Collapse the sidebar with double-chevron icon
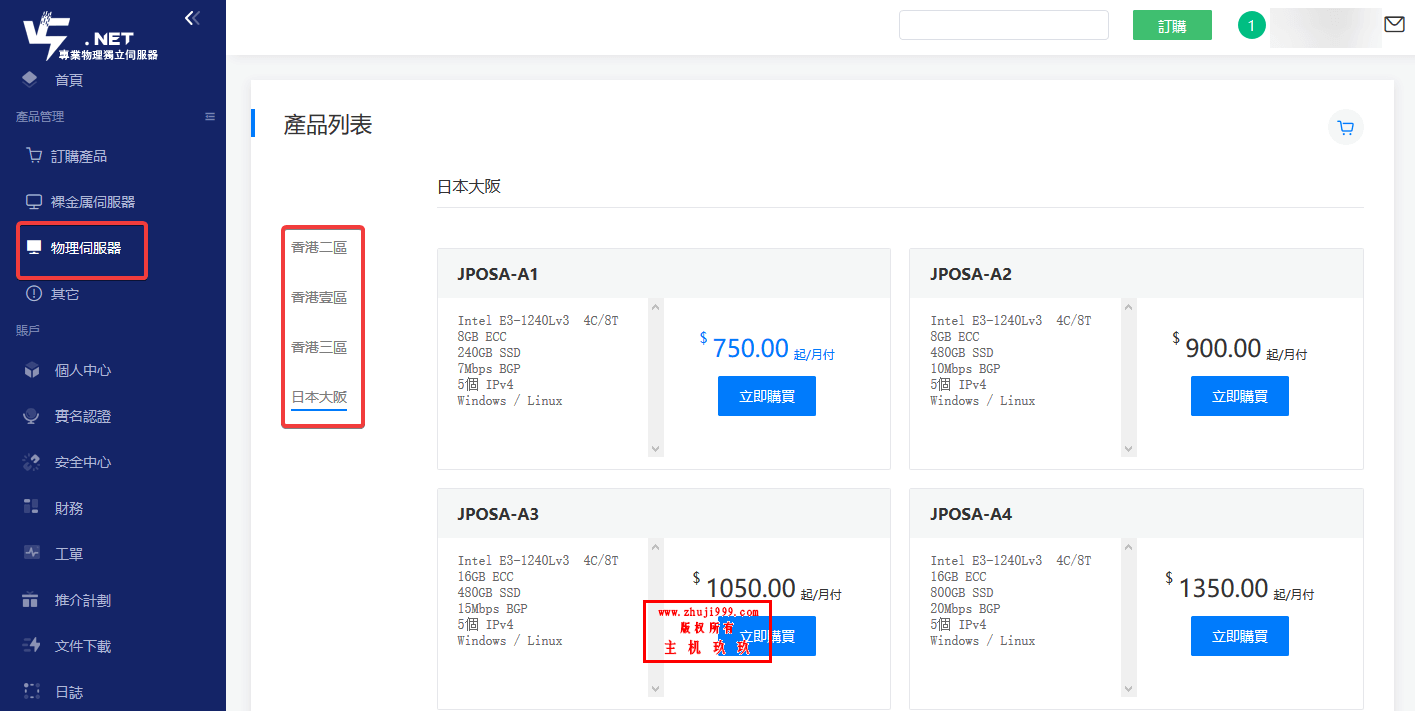 click(x=192, y=18)
